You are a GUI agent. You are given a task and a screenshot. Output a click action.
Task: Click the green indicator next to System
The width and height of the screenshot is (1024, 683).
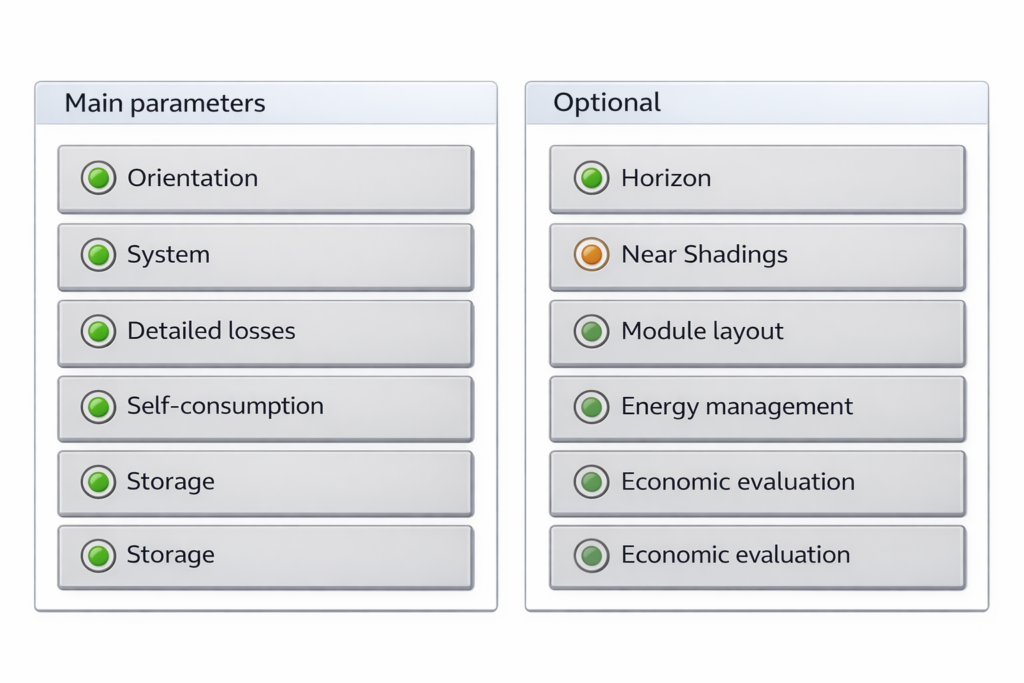[x=98, y=255]
